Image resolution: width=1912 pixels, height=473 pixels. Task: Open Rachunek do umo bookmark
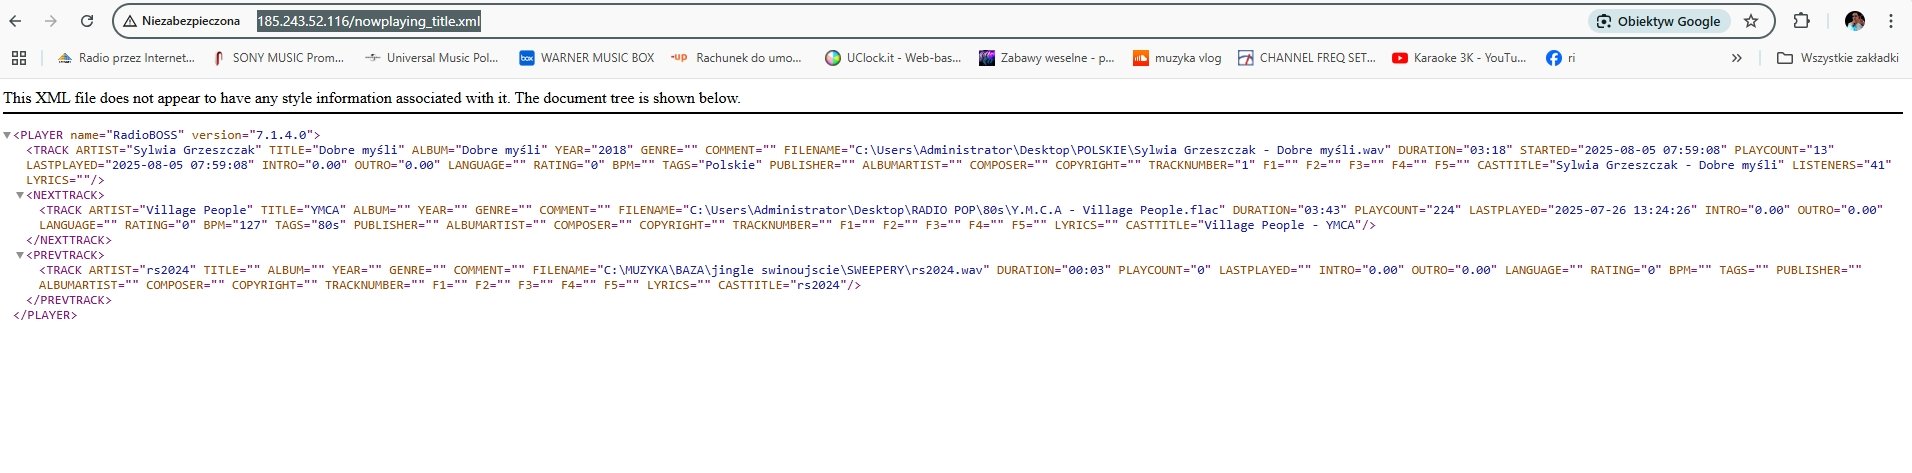point(737,58)
